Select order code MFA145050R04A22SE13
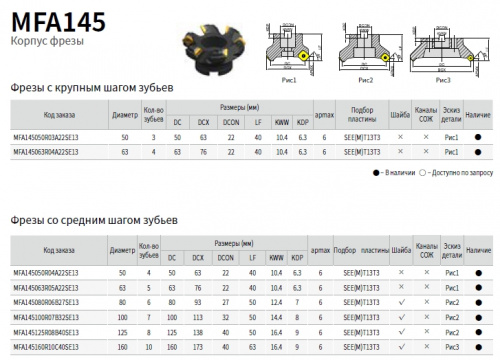Viewport: 500px width, 360px height. coord(46,273)
